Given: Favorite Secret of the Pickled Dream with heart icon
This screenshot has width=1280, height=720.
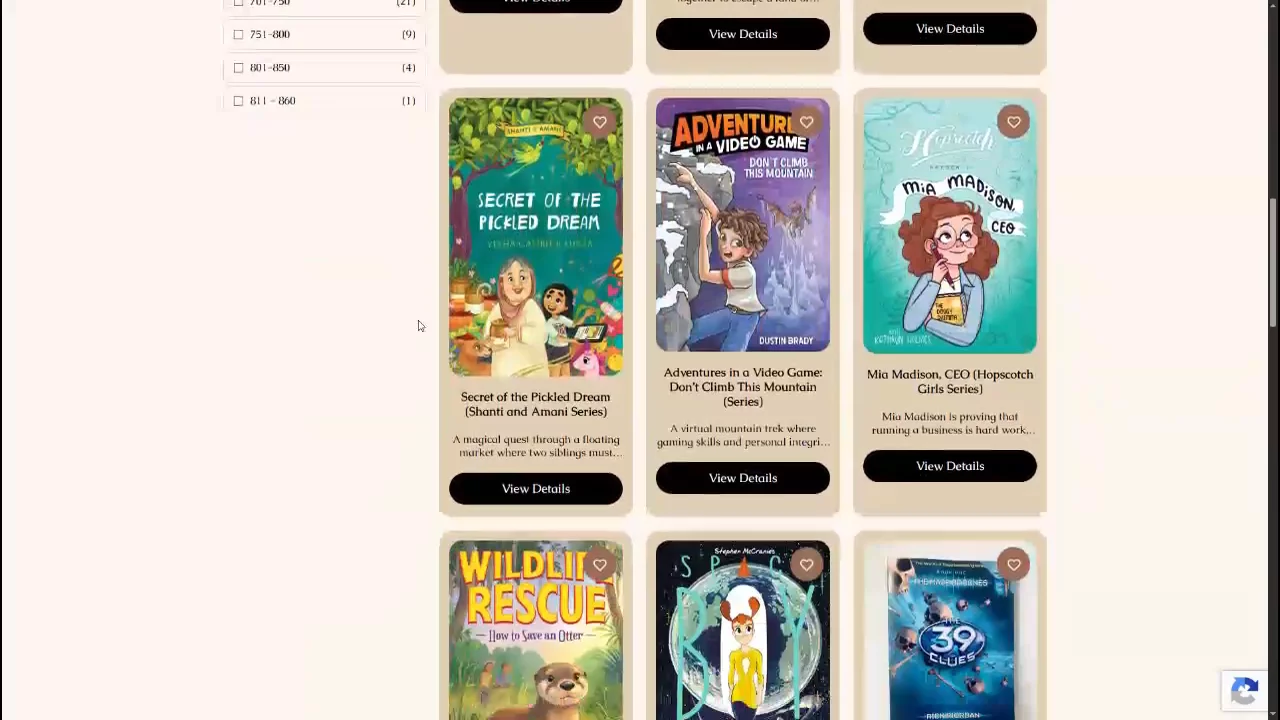Looking at the screenshot, I should [600, 122].
